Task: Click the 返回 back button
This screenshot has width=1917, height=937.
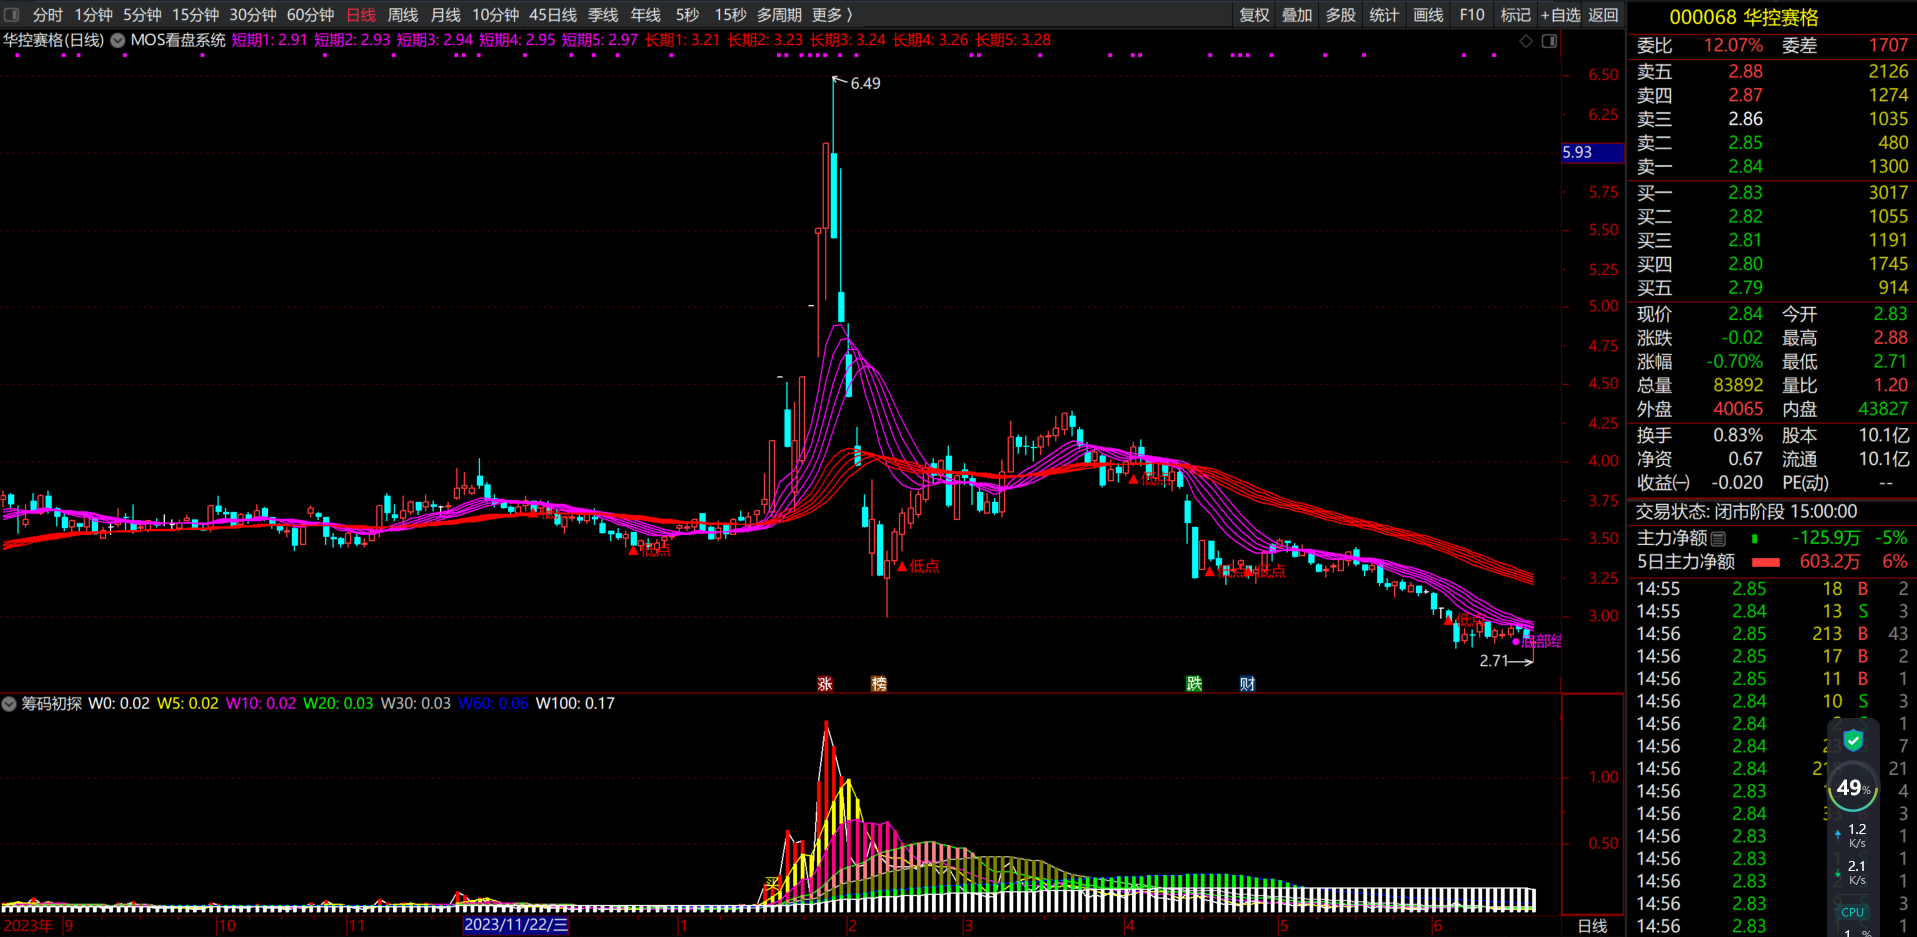Action: [1603, 15]
